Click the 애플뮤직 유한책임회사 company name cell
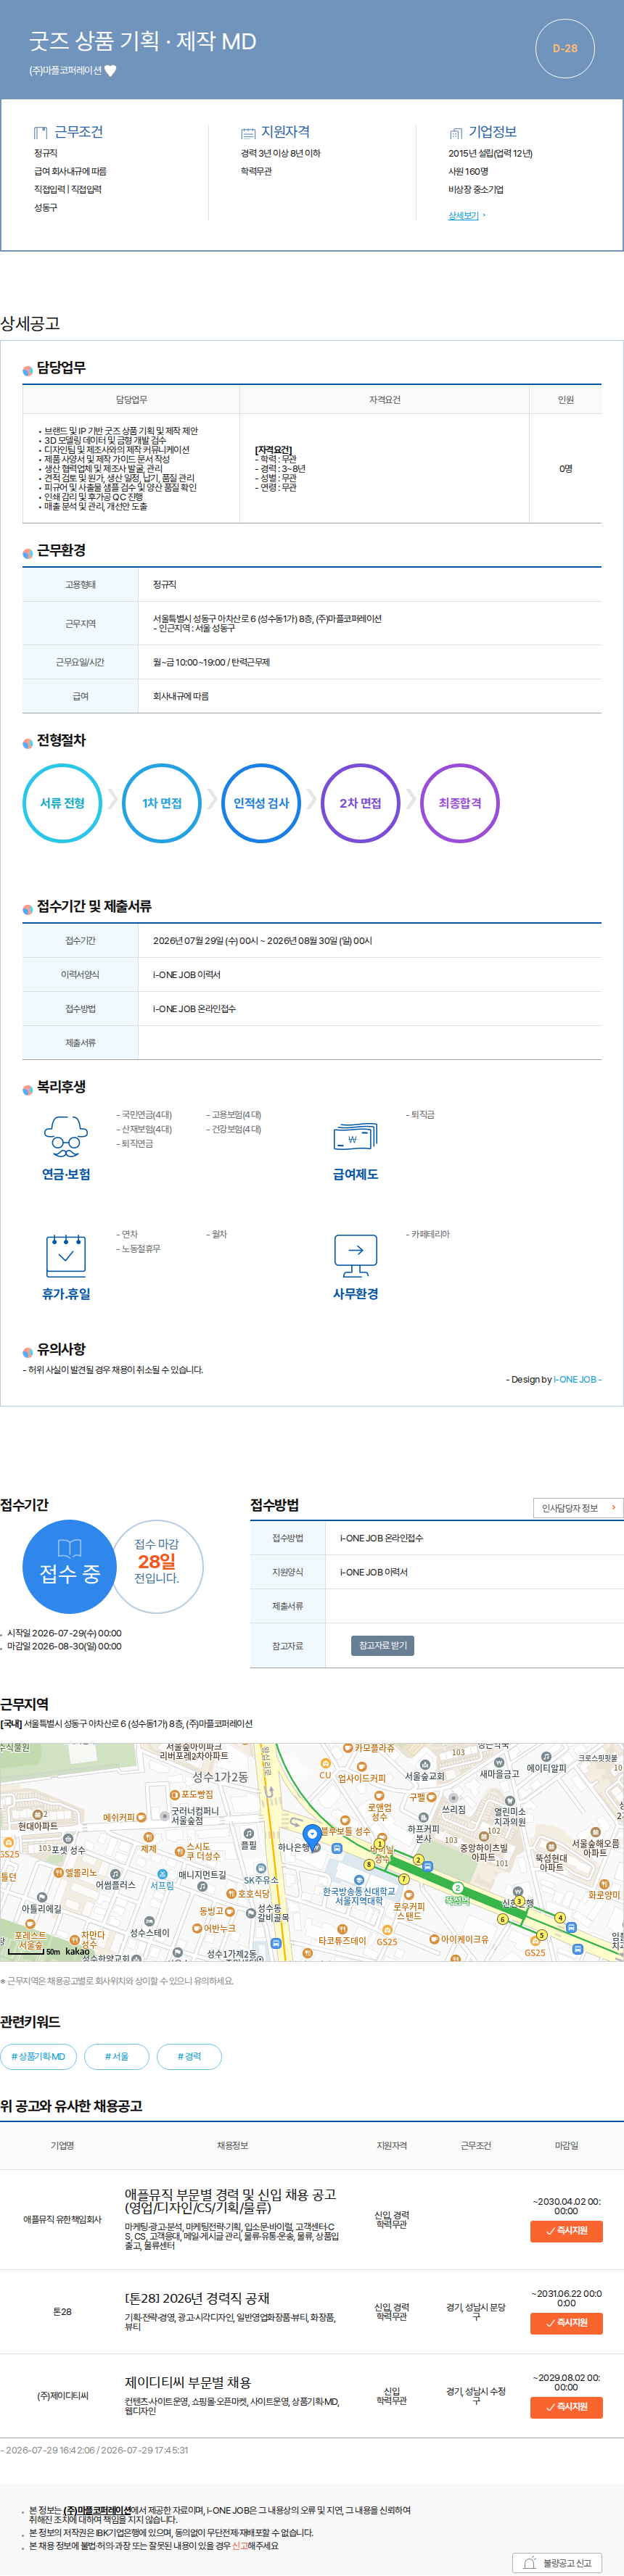 62,2219
